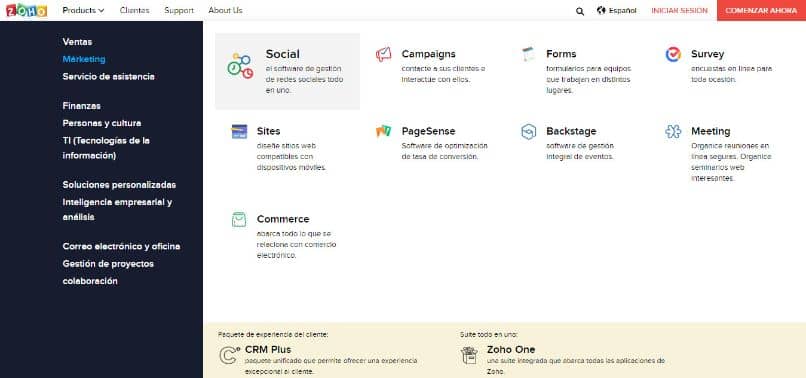The width and height of the screenshot is (806, 378).
Task: Select the Márketing category
Action: click(84, 59)
